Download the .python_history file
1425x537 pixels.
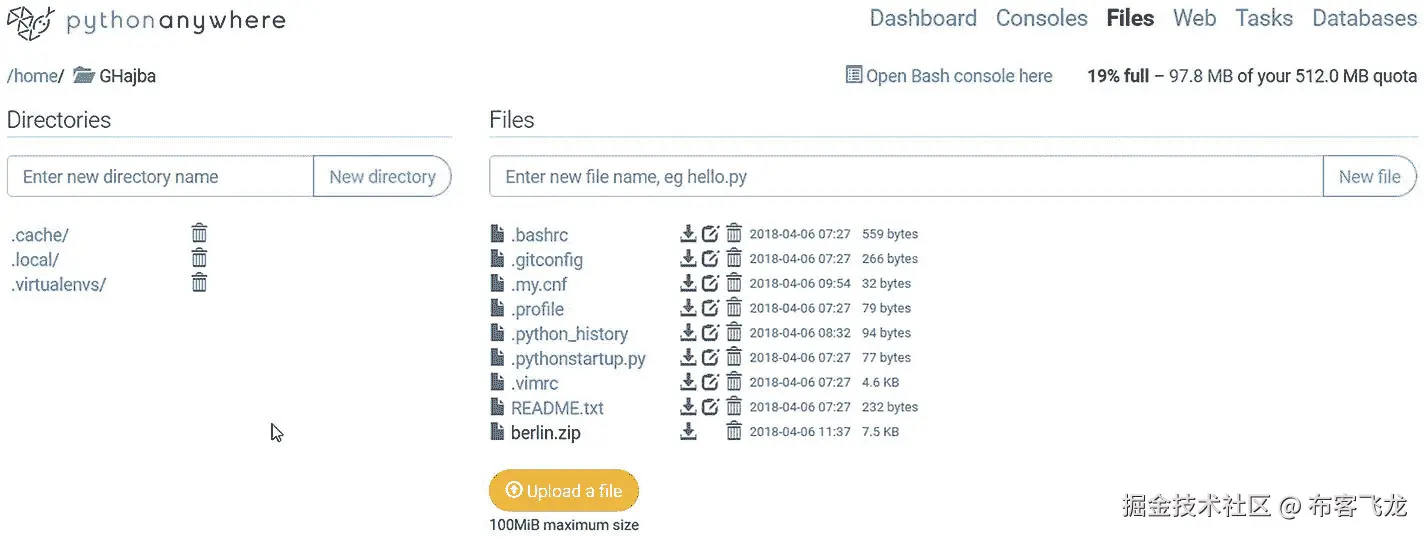(688, 333)
